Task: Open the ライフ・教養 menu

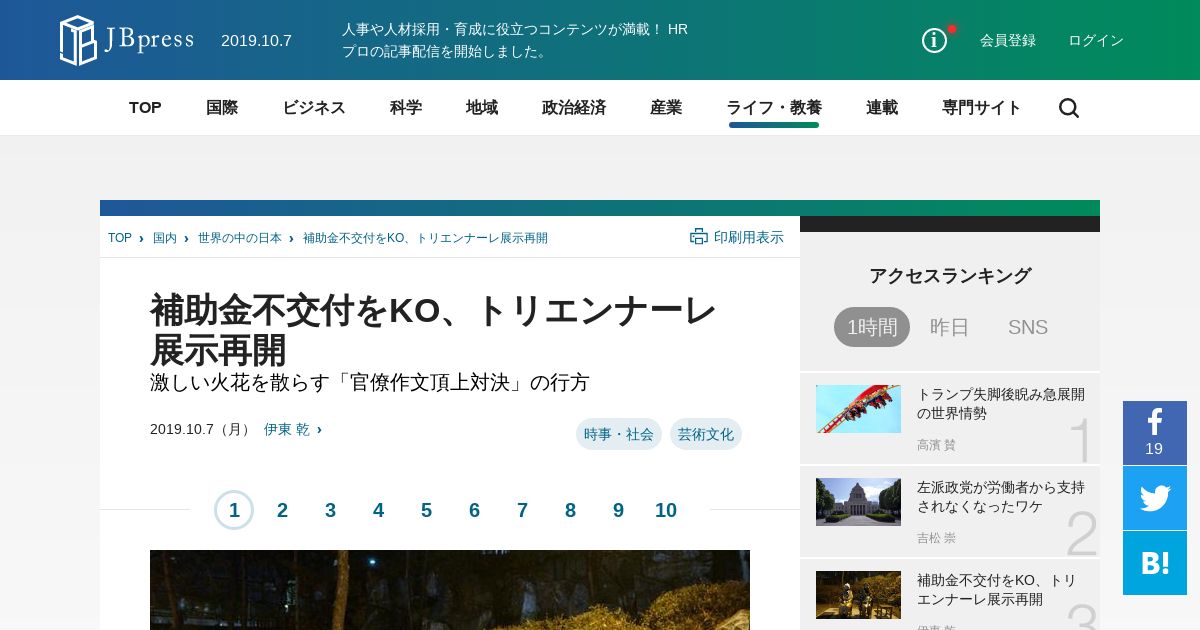Action: pos(774,108)
